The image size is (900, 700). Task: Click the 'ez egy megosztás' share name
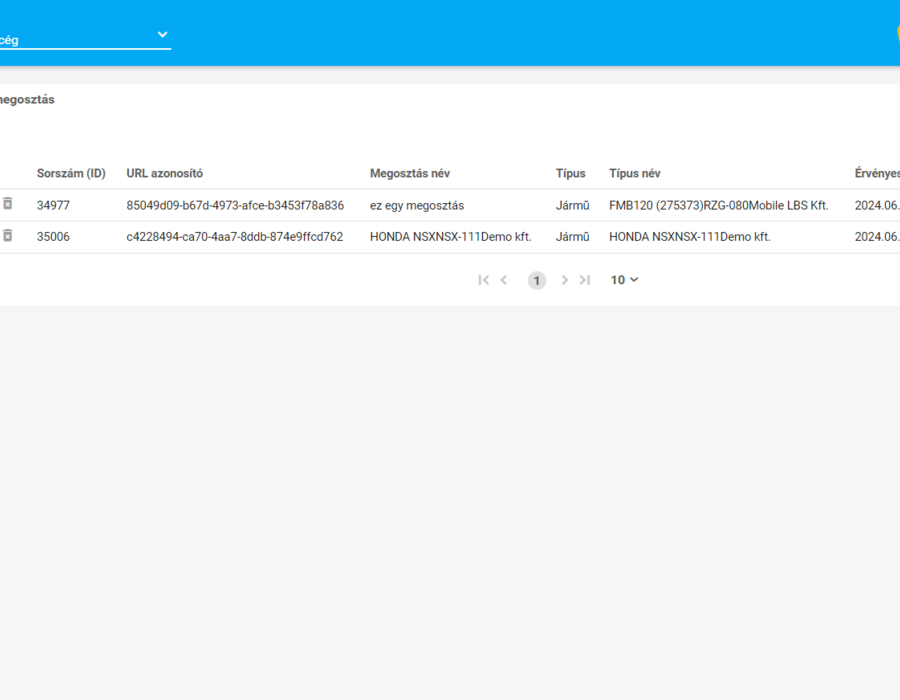pos(417,205)
